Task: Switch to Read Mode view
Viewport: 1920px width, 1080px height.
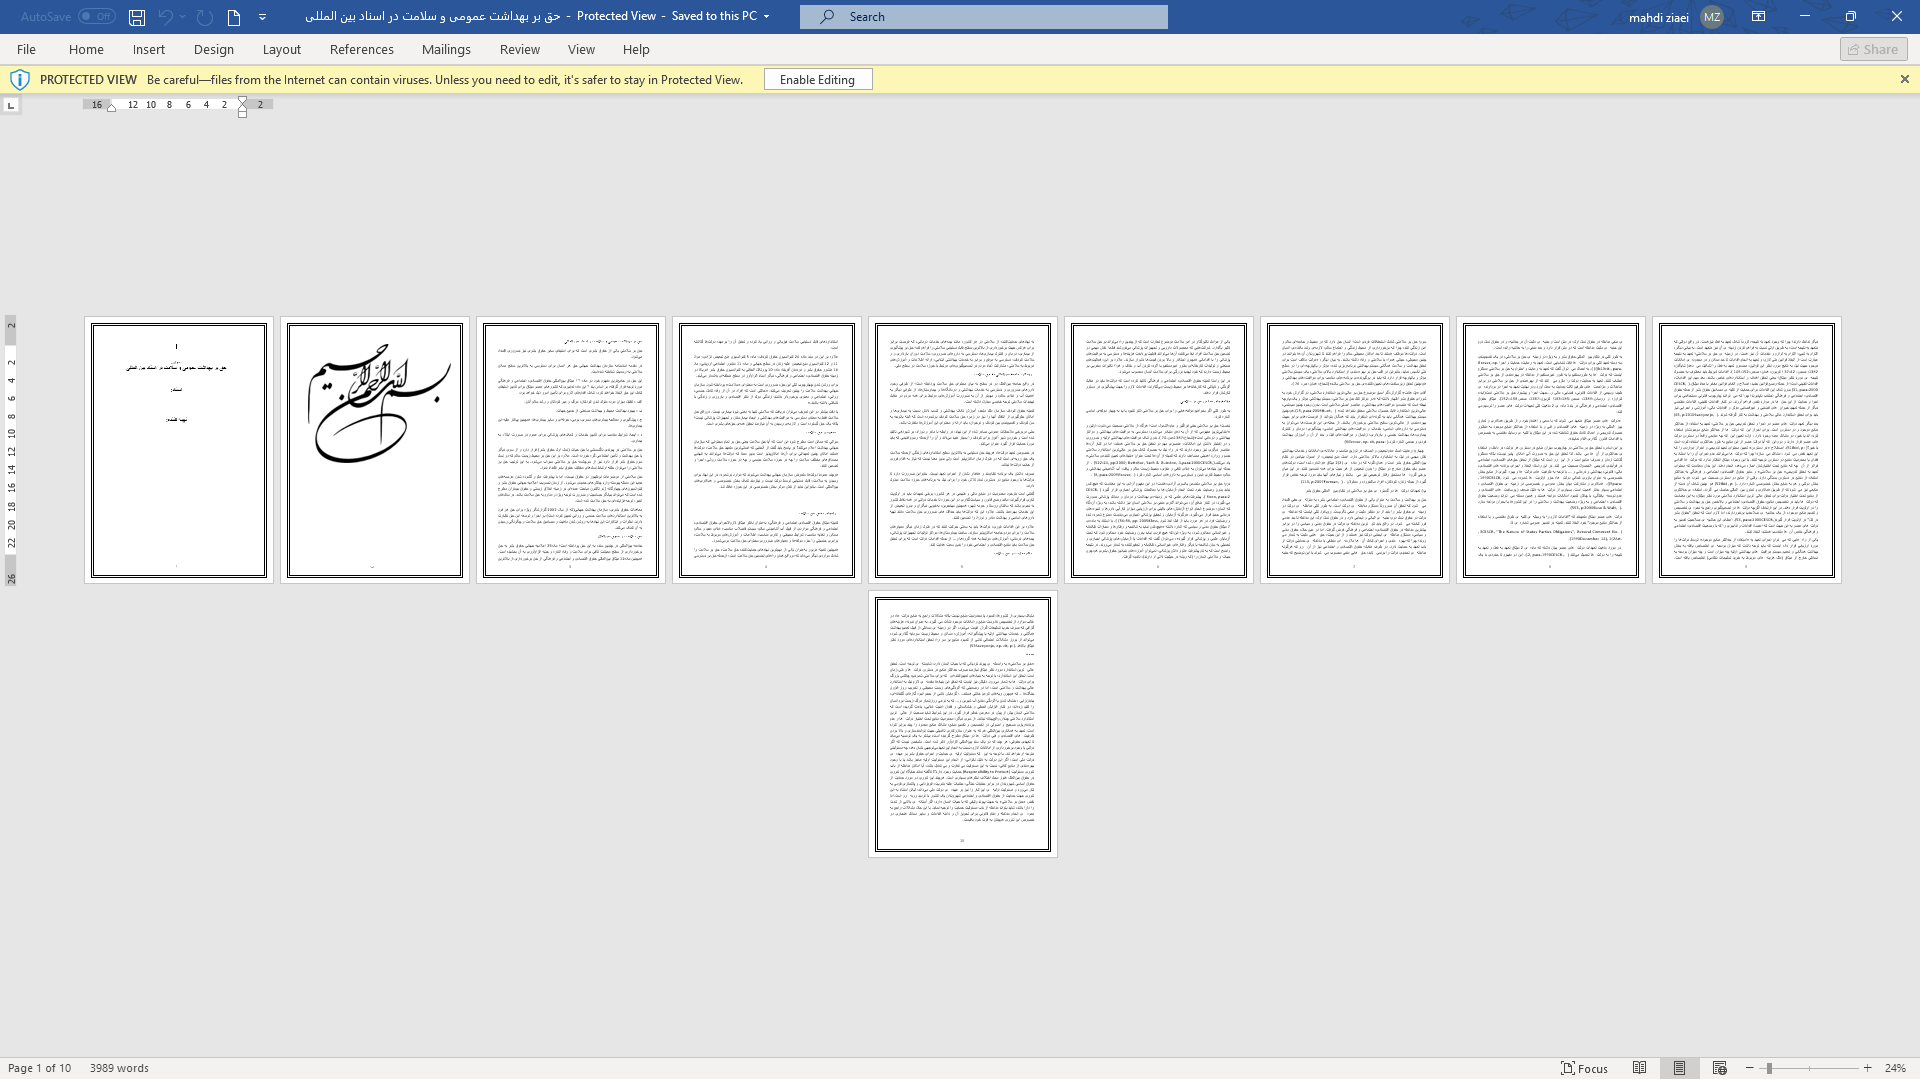Action: point(1639,1068)
